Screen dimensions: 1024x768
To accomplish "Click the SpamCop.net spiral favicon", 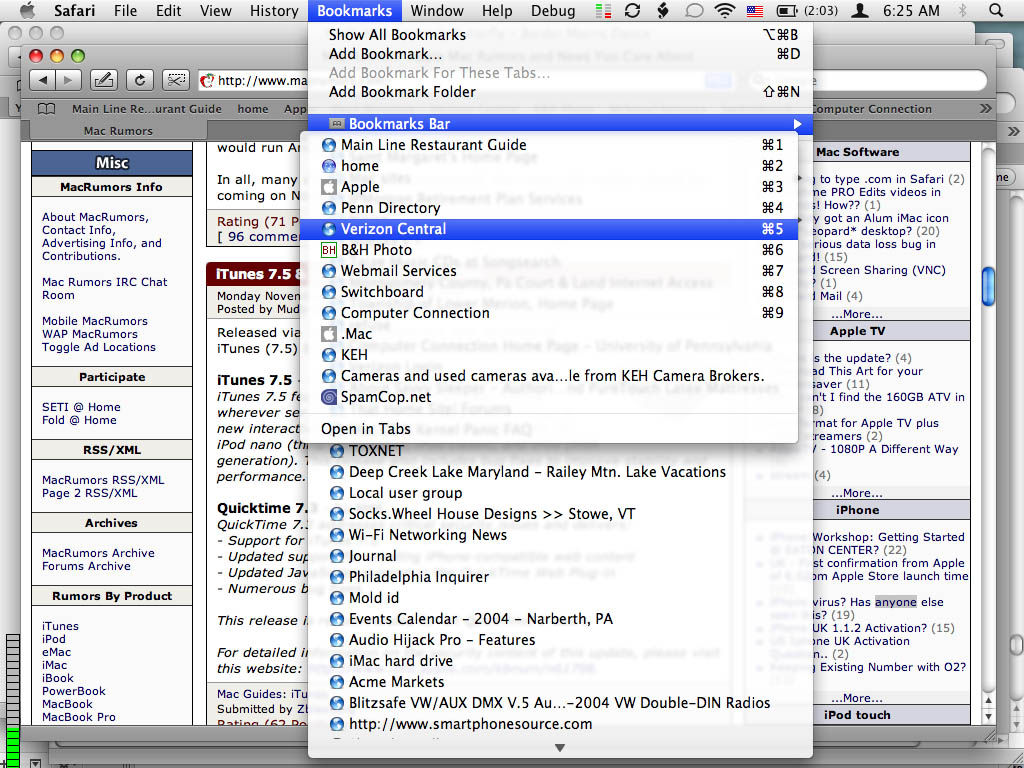I will pyautogui.click(x=328, y=397).
